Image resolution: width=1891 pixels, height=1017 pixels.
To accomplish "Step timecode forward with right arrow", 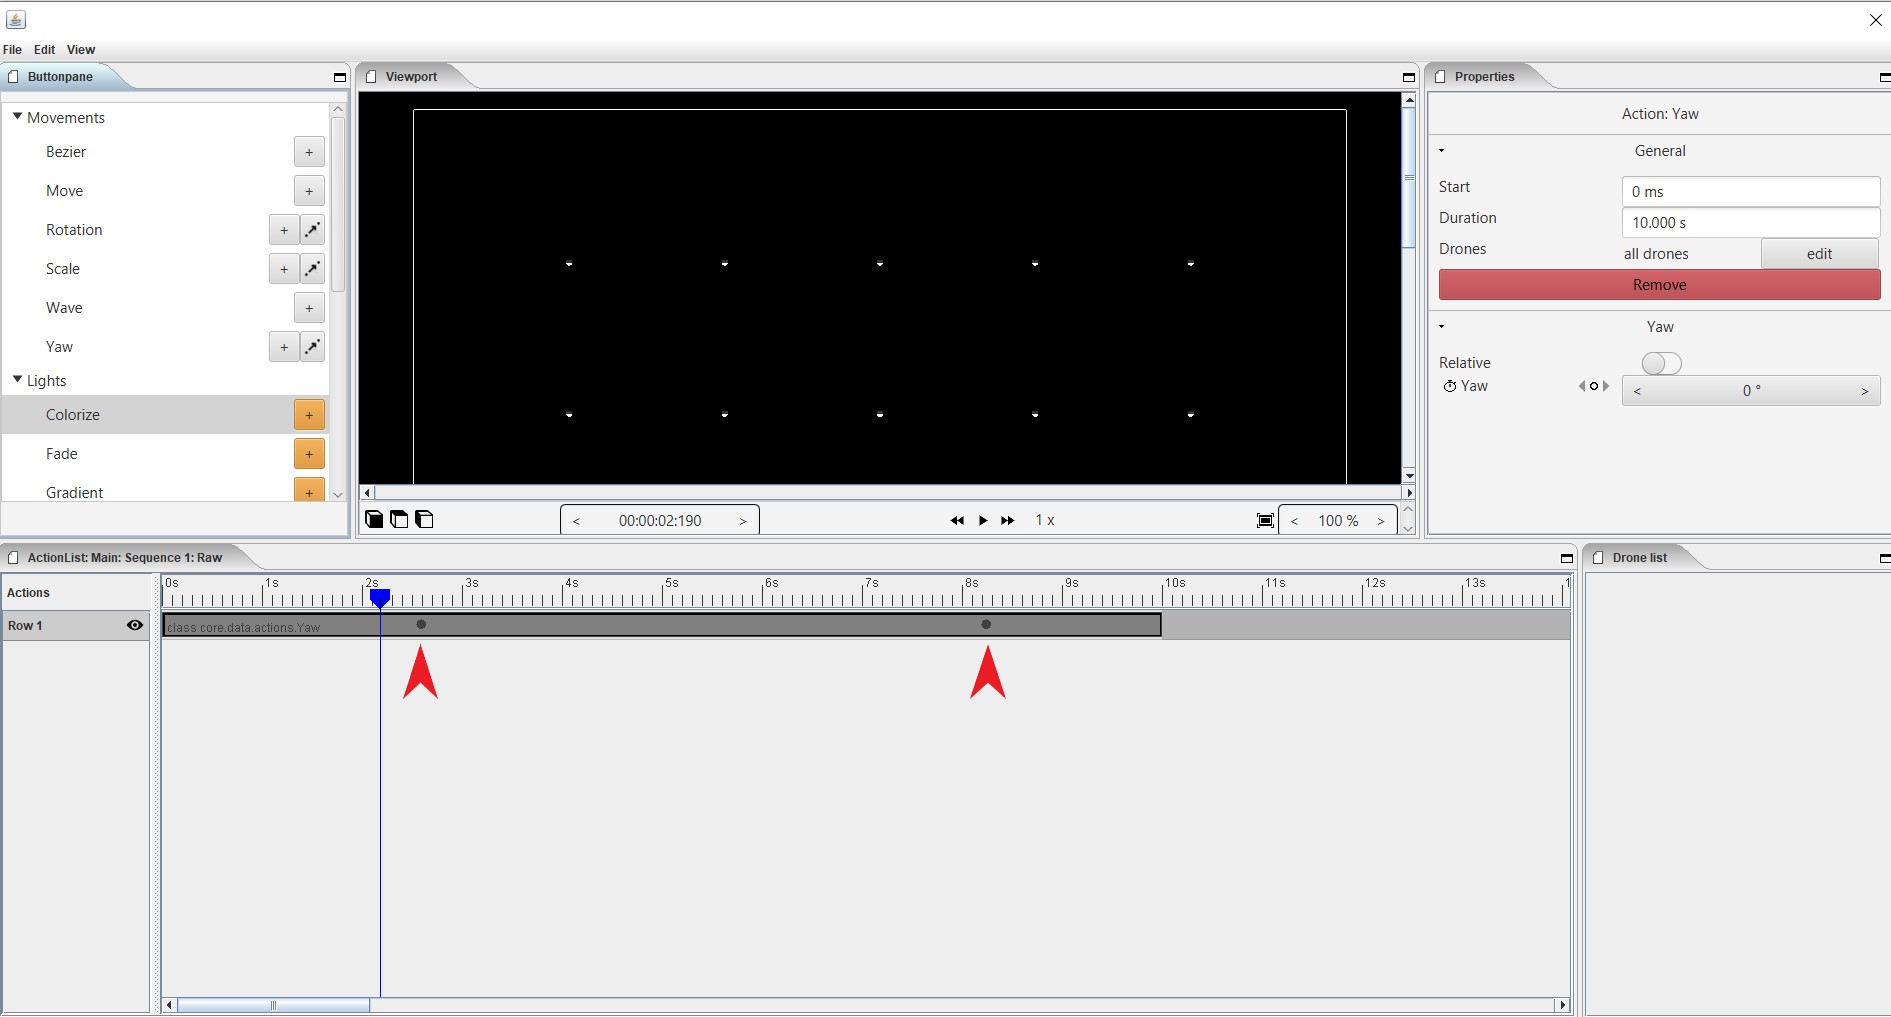I will (743, 521).
